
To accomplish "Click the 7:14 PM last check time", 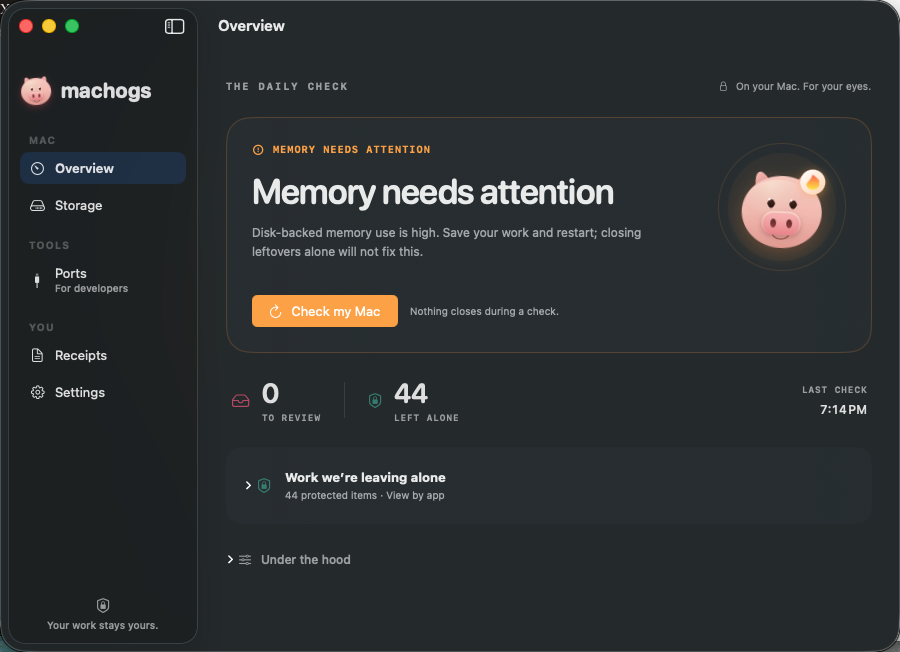I will click(x=843, y=410).
